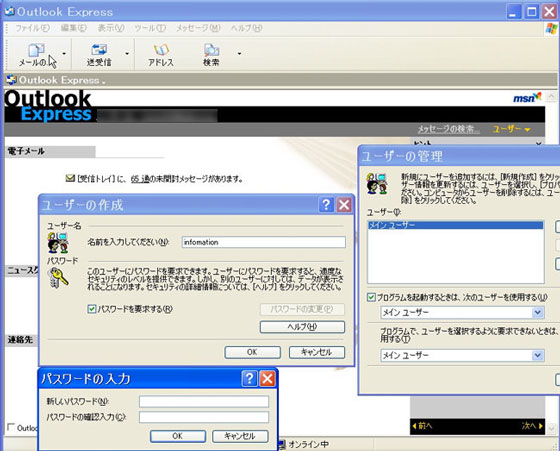The width and height of the screenshot is (560, 451).
Task: Click OK in ユーザーの作成 dialog
Action: [252, 352]
